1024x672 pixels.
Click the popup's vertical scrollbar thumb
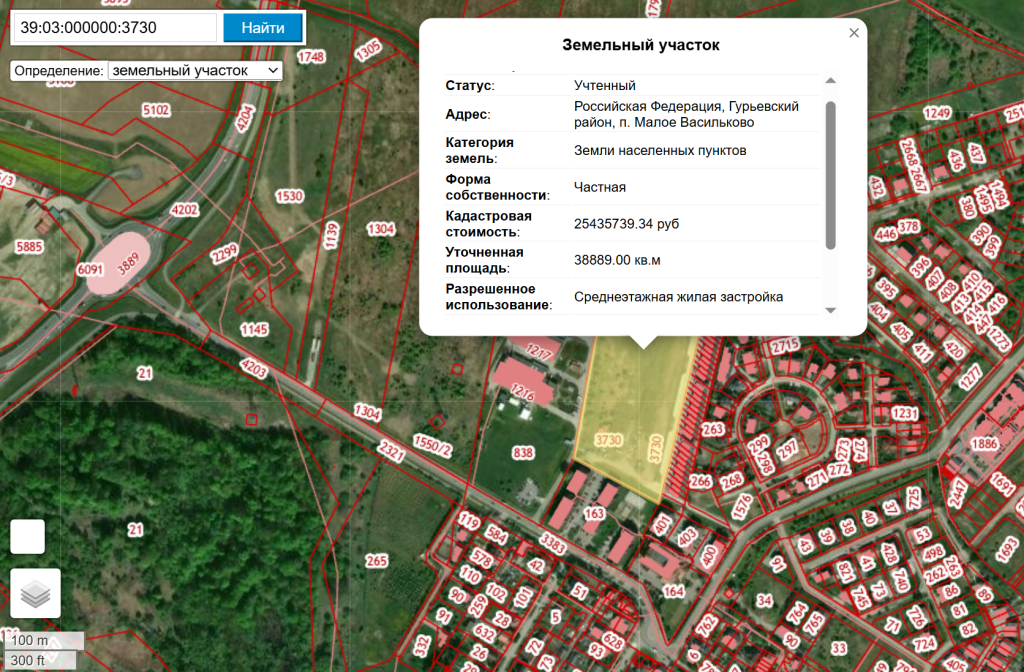click(x=830, y=175)
